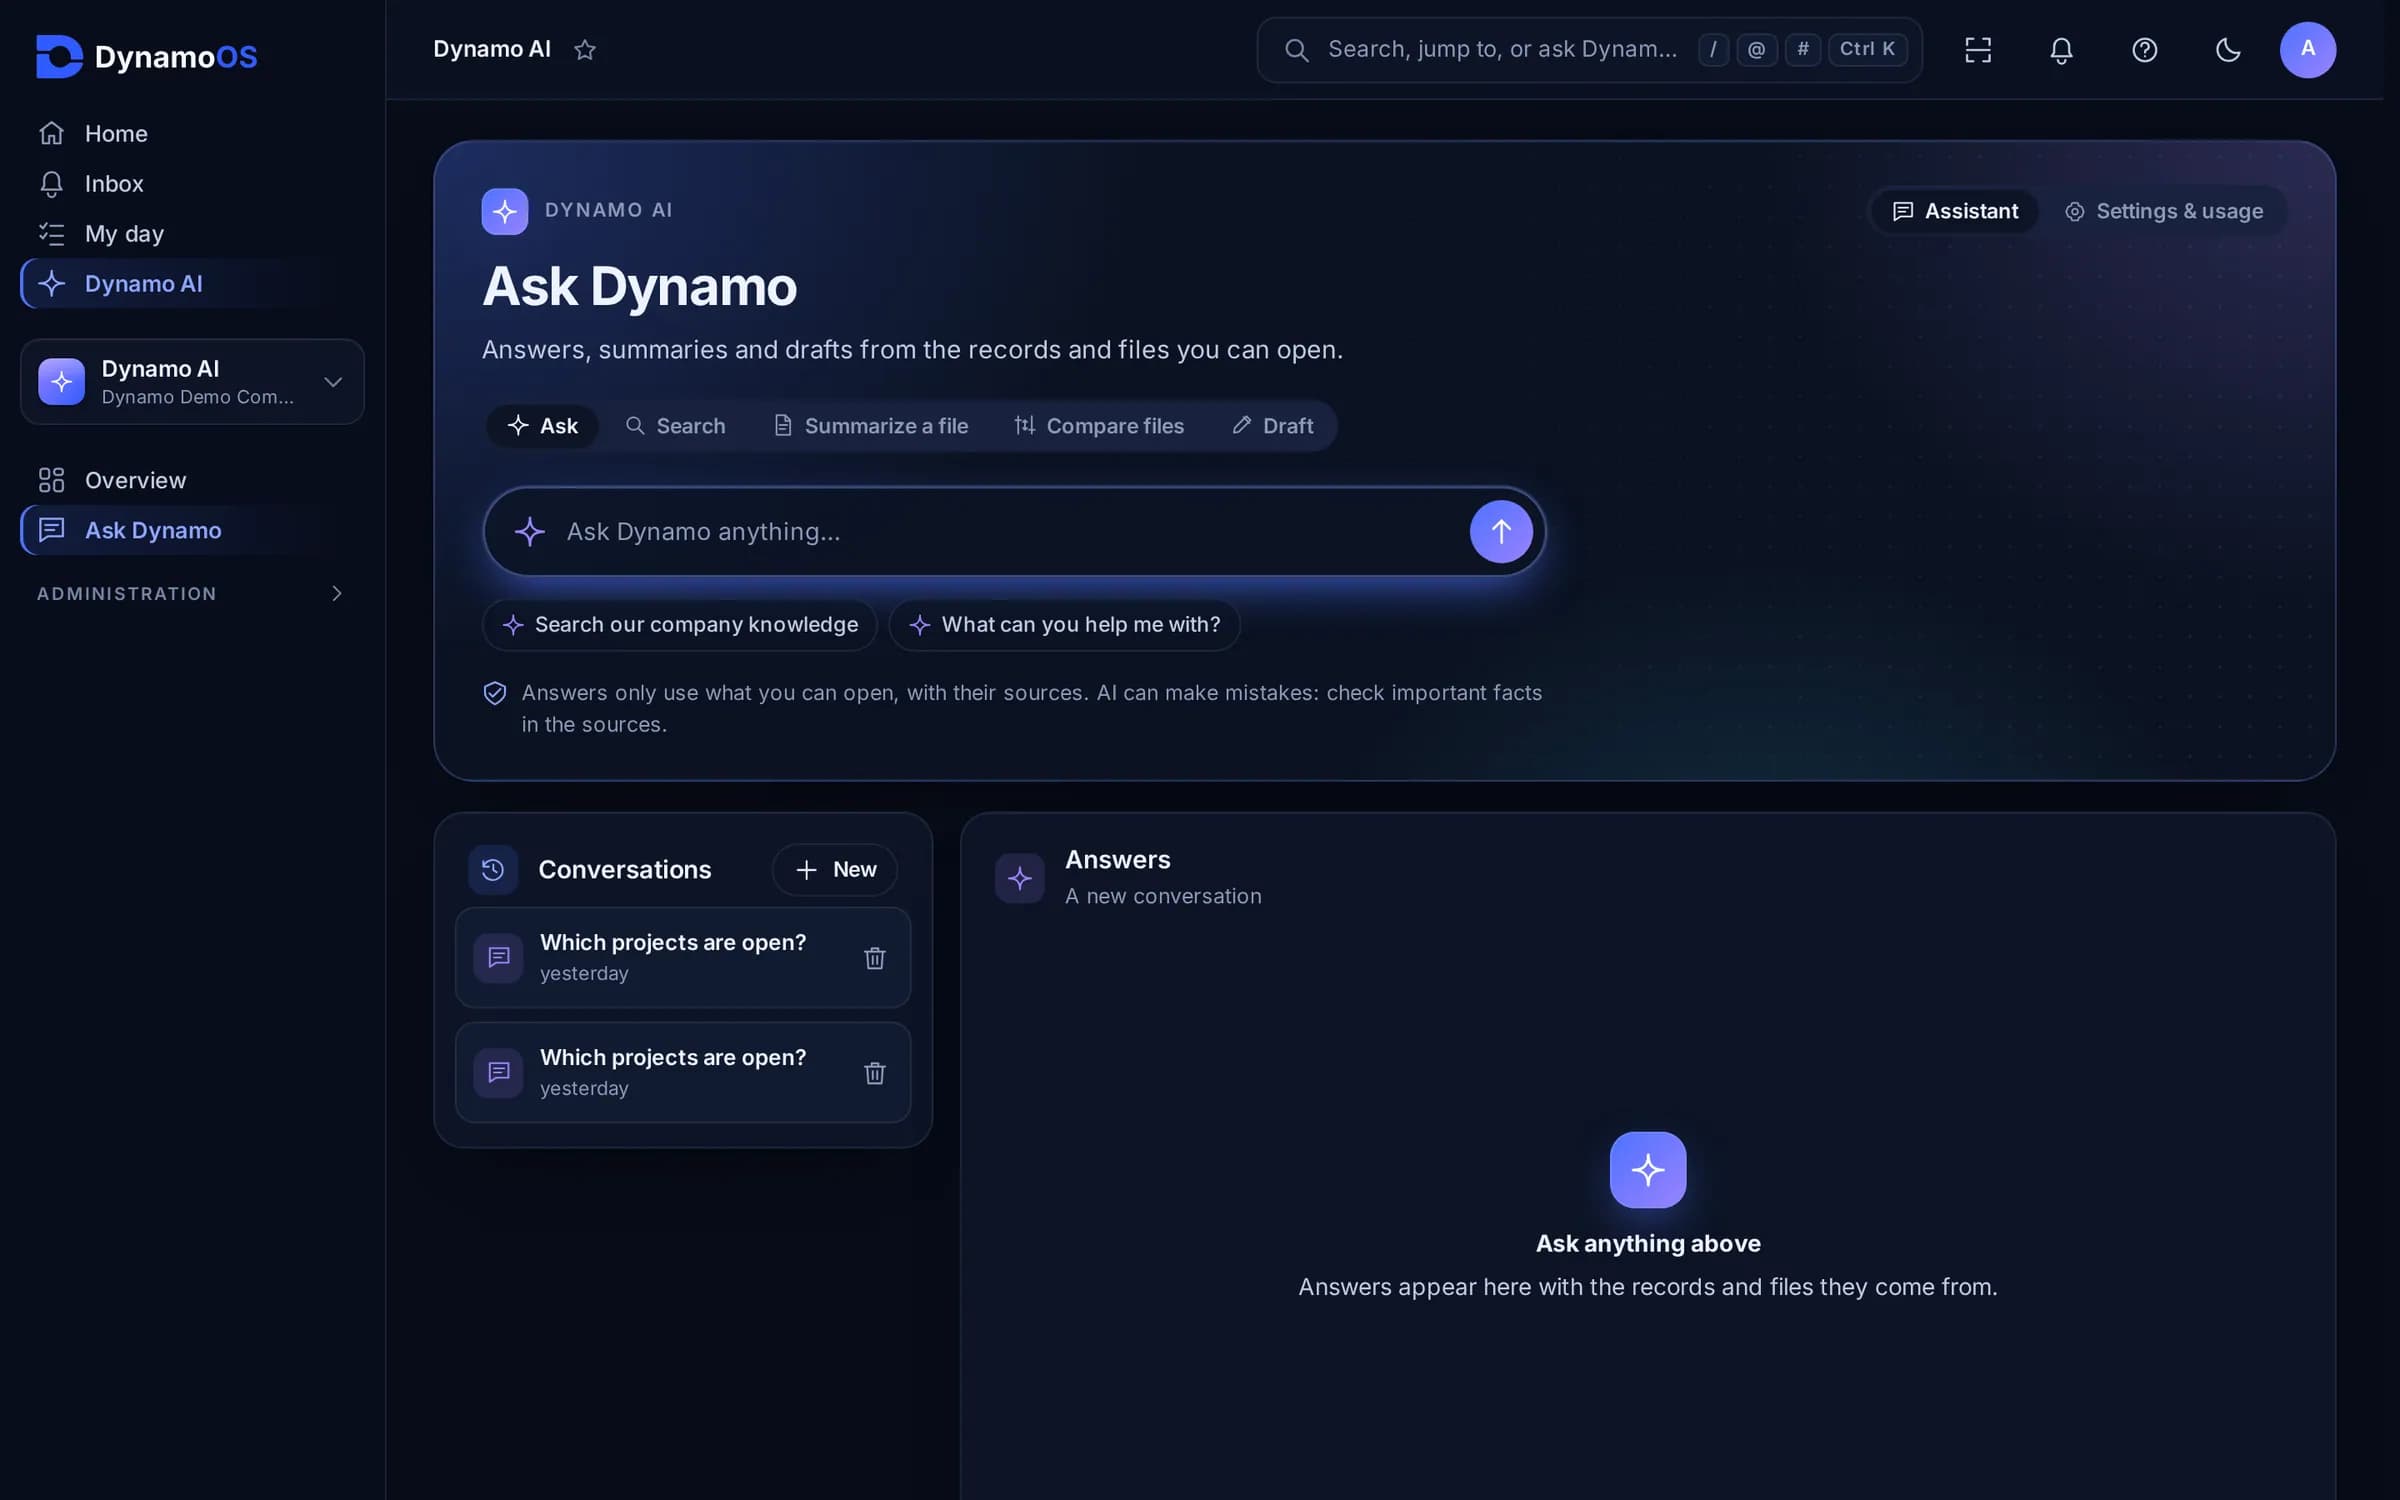
Task: Open the help question mark icon
Action: click(x=2144, y=50)
